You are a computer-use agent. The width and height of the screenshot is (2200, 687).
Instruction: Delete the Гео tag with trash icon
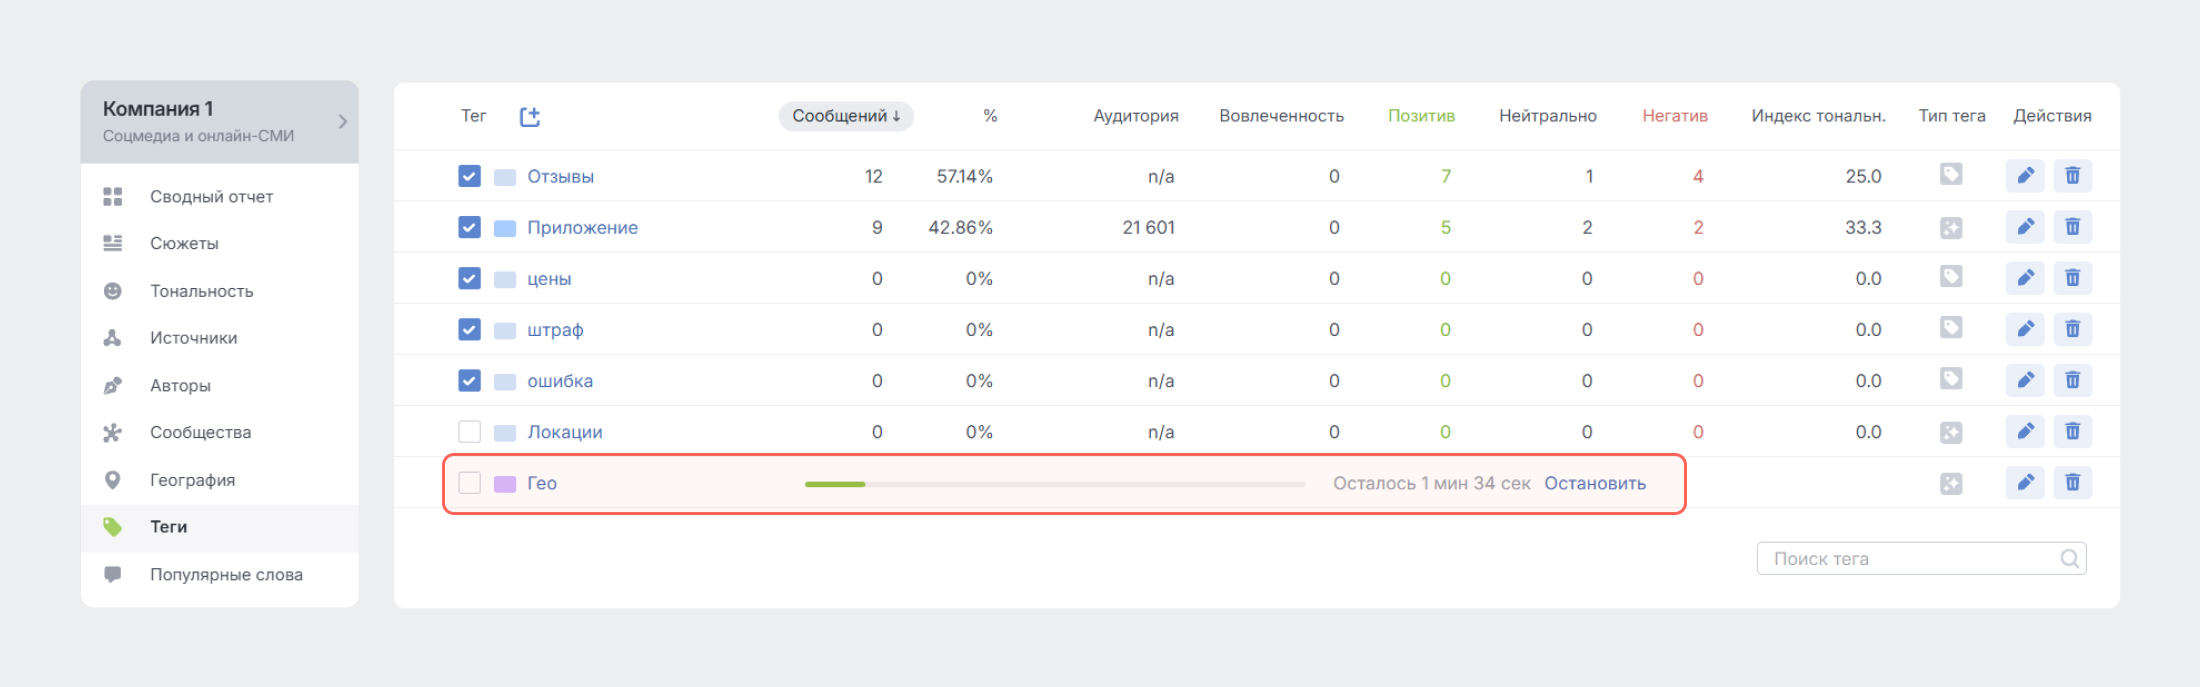pos(2072,483)
